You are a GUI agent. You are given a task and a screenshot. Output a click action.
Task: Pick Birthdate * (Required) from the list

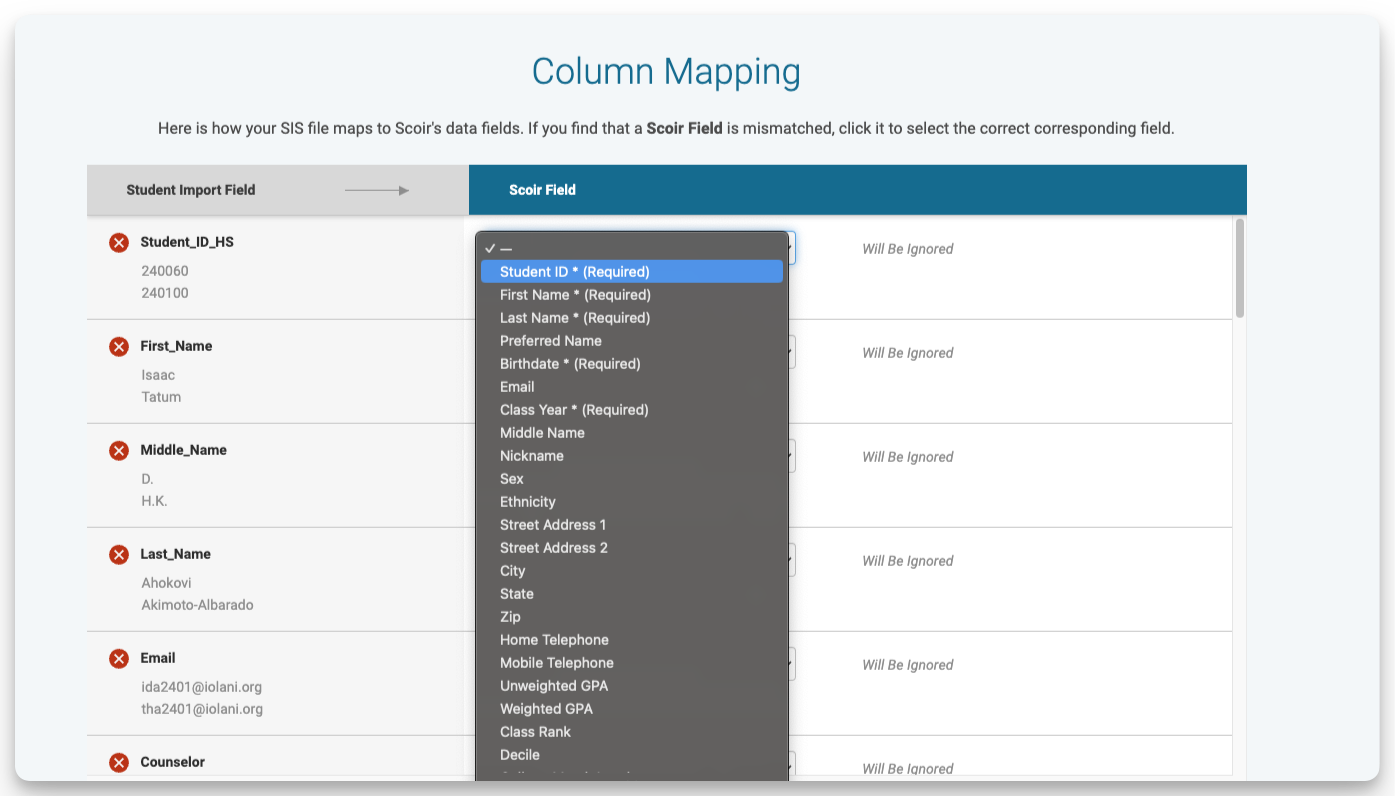(x=632, y=363)
